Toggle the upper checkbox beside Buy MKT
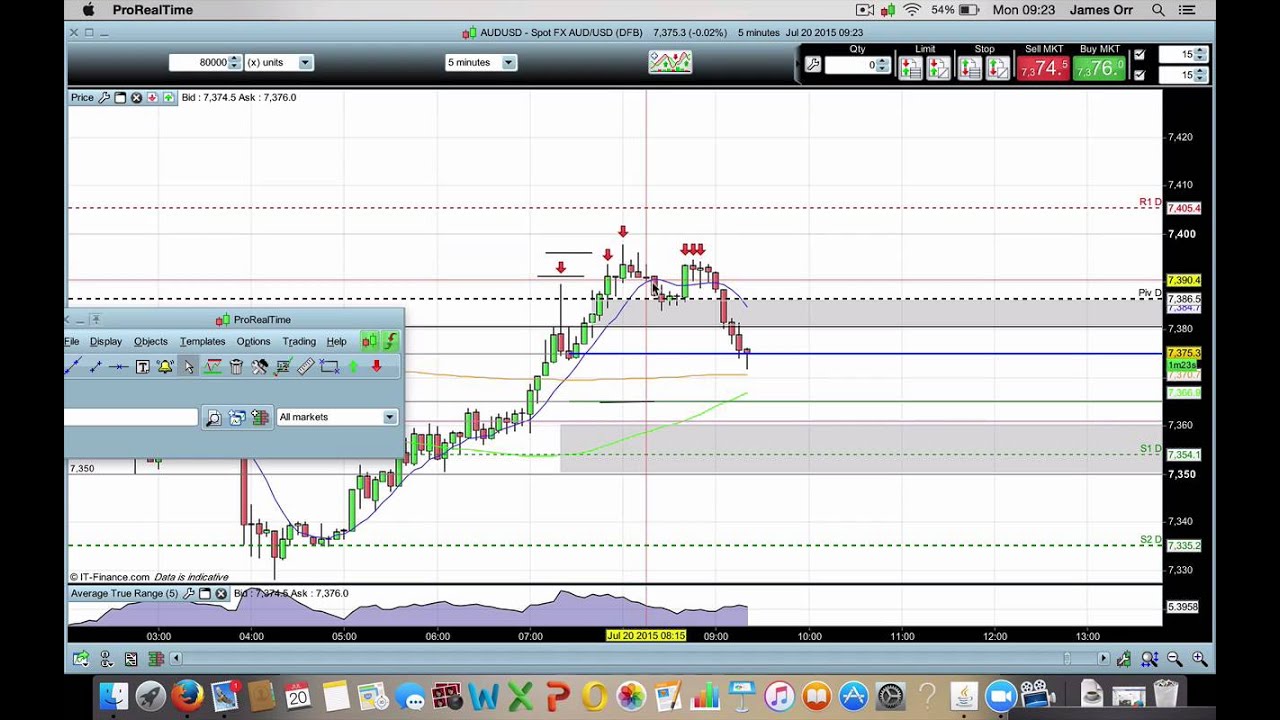Image resolution: width=1280 pixels, height=720 pixels. [x=1139, y=55]
